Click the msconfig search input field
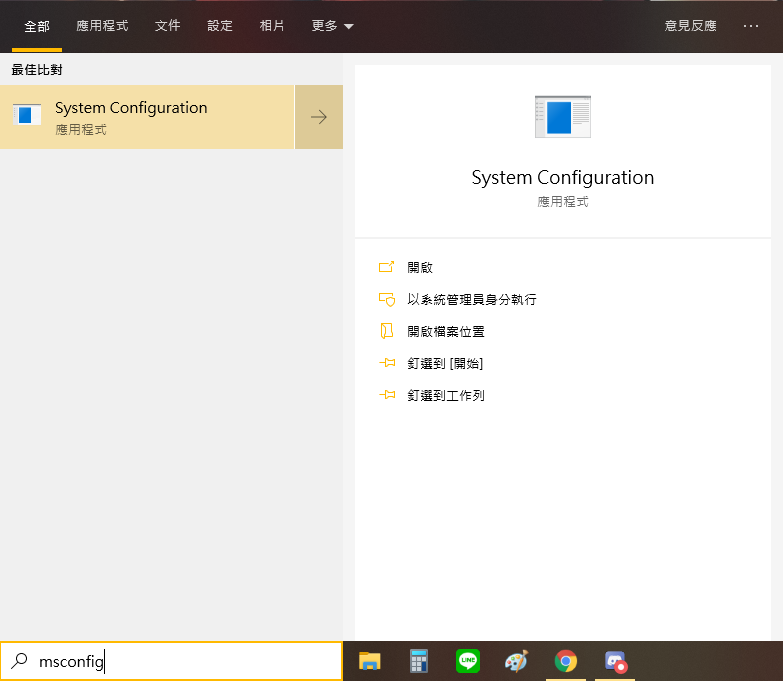The image size is (783, 681). (x=171, y=661)
